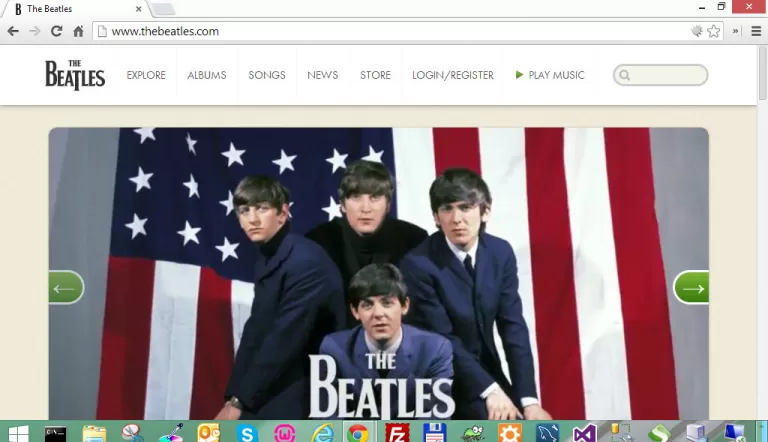Image resolution: width=768 pixels, height=442 pixels.
Task: Bookmark this page with the star icon
Action: point(714,31)
